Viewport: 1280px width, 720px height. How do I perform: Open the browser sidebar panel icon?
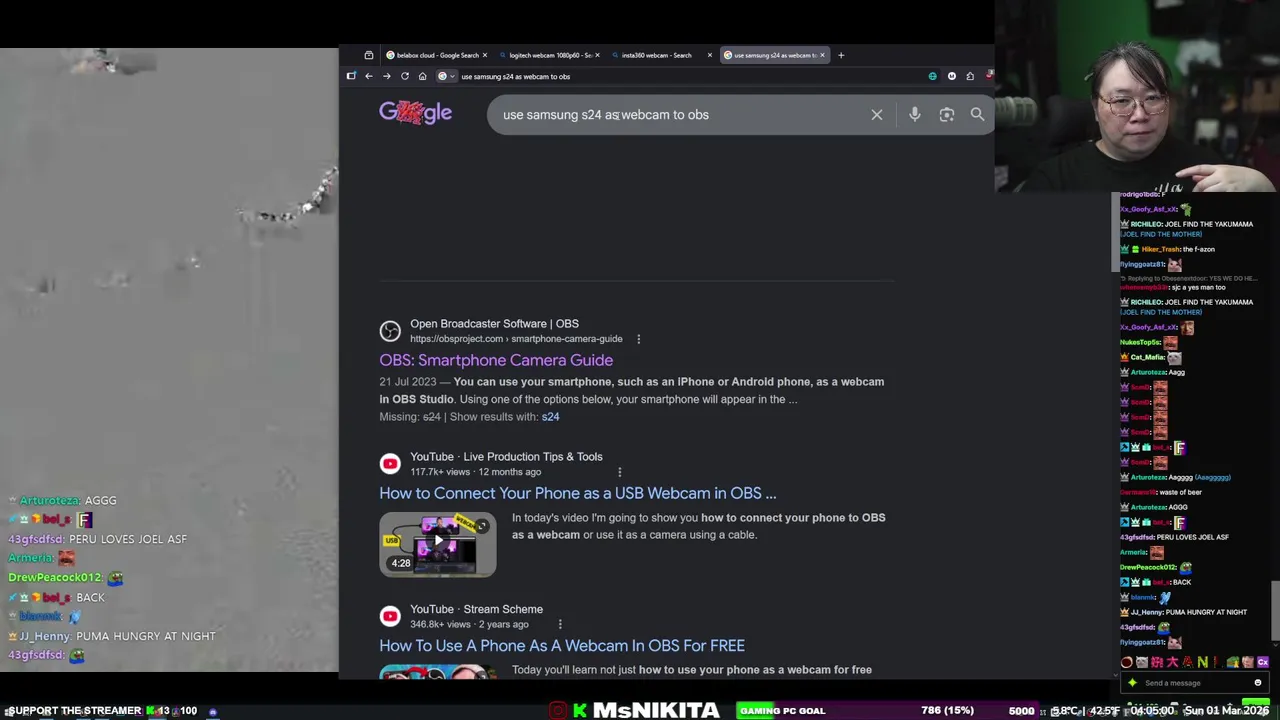tap(351, 76)
